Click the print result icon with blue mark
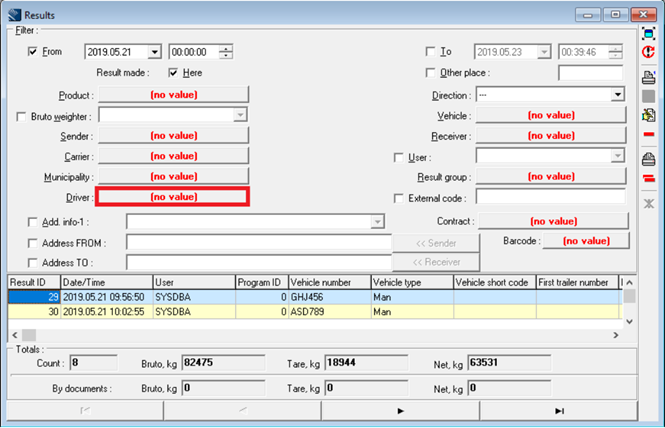665x428 pixels. coord(648,77)
